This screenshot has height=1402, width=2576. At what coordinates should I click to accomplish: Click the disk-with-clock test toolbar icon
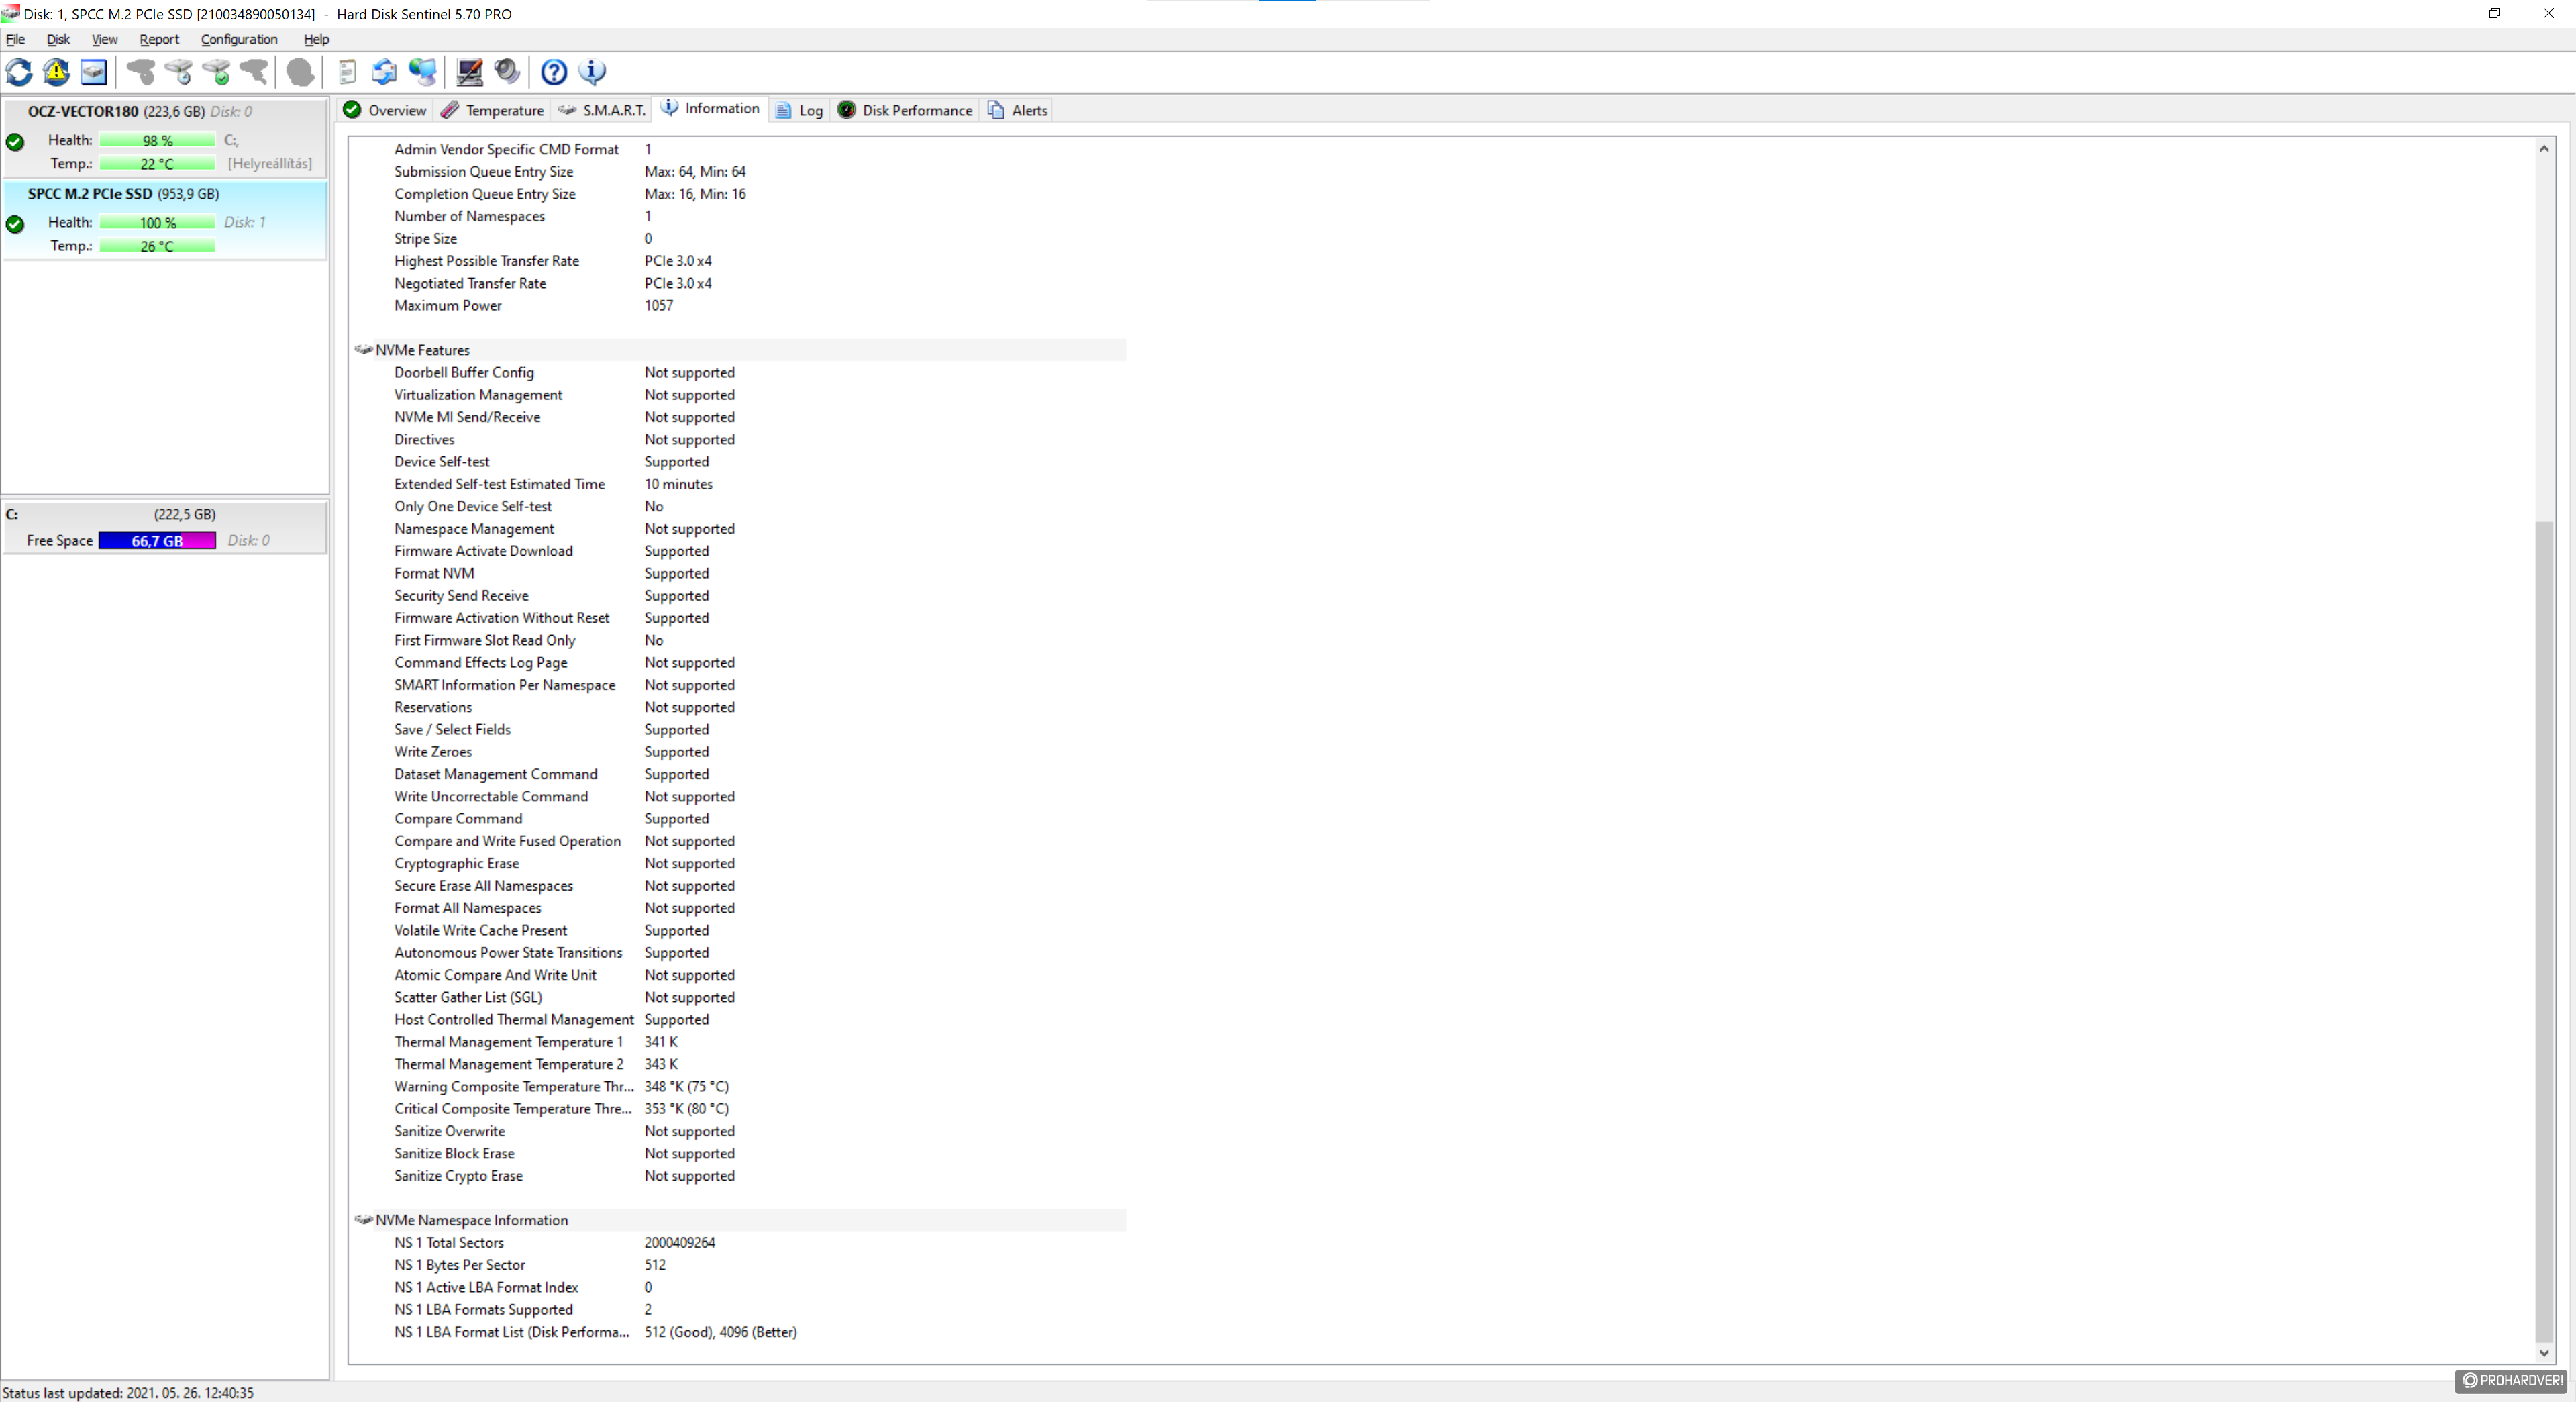point(179,72)
